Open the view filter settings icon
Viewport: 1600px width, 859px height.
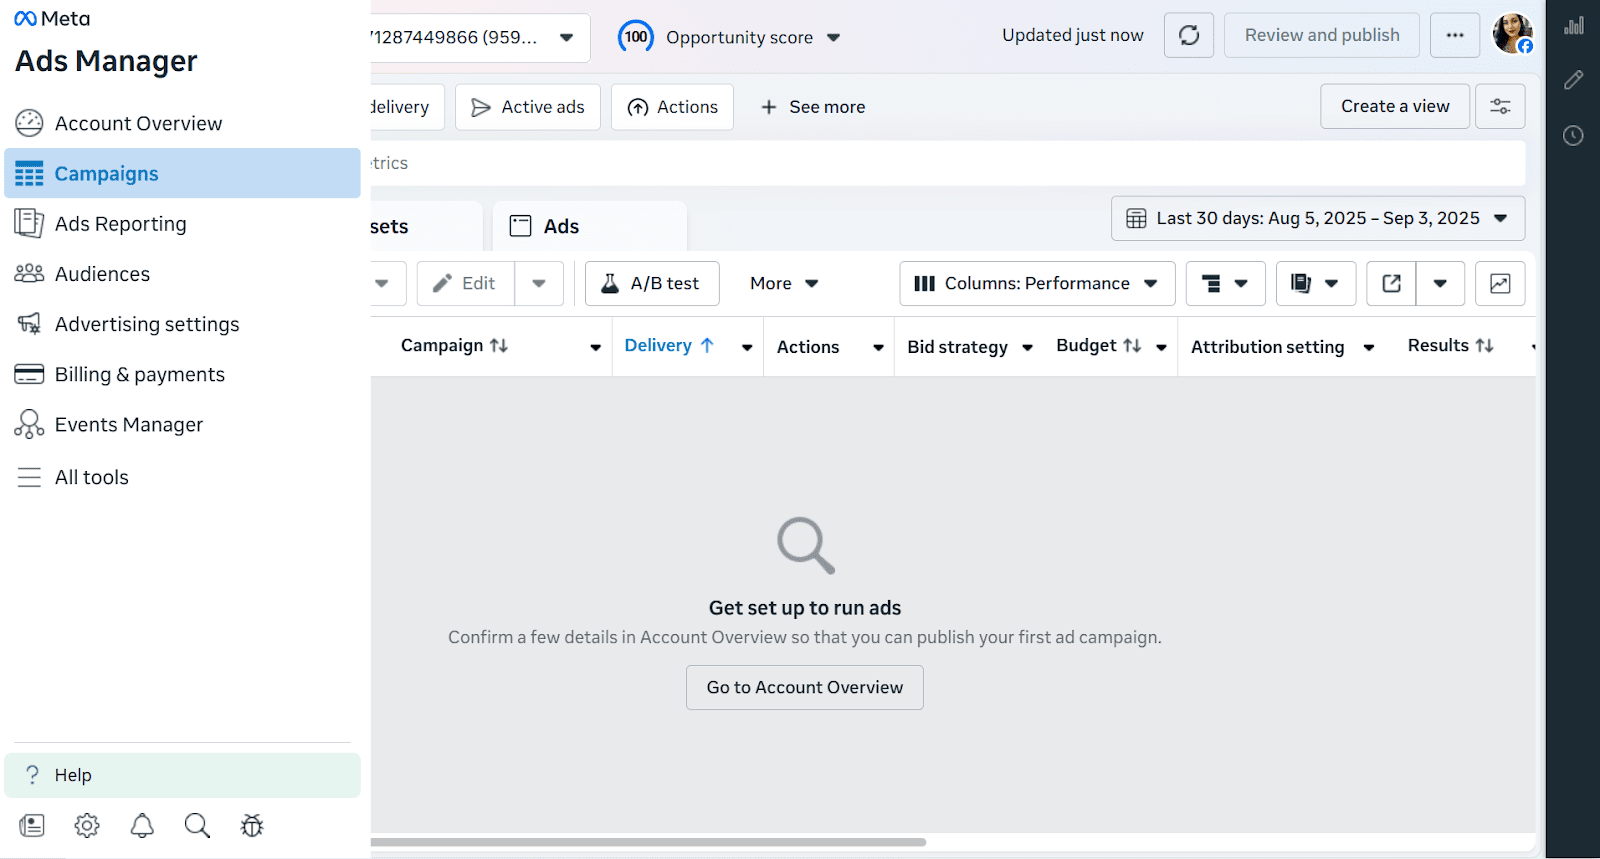click(1500, 107)
